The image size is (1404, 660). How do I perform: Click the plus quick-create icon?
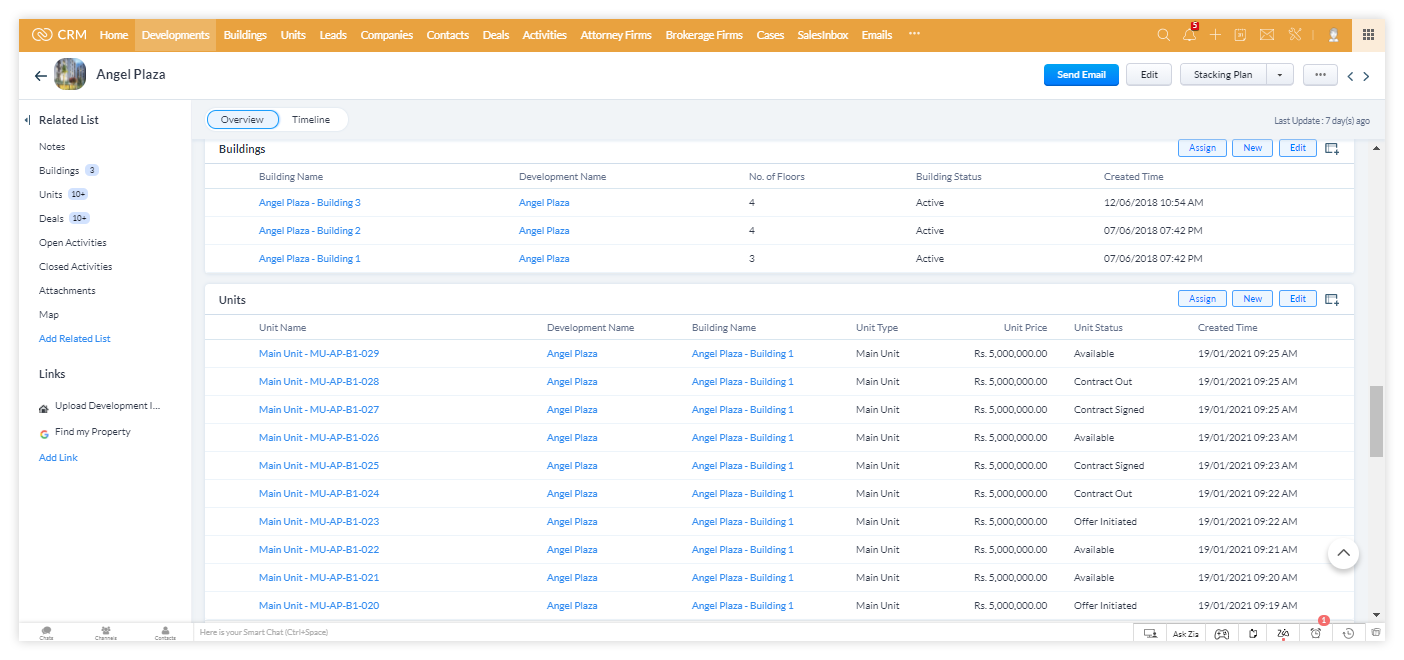point(1215,35)
